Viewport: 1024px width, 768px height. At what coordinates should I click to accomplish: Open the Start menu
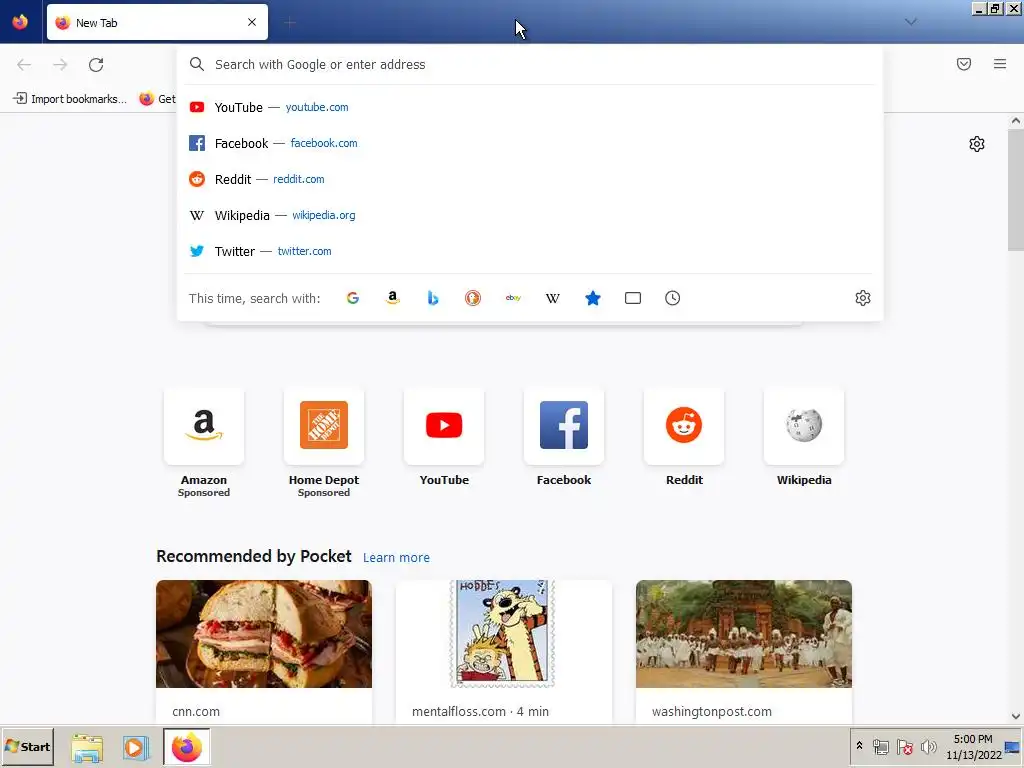coord(27,747)
